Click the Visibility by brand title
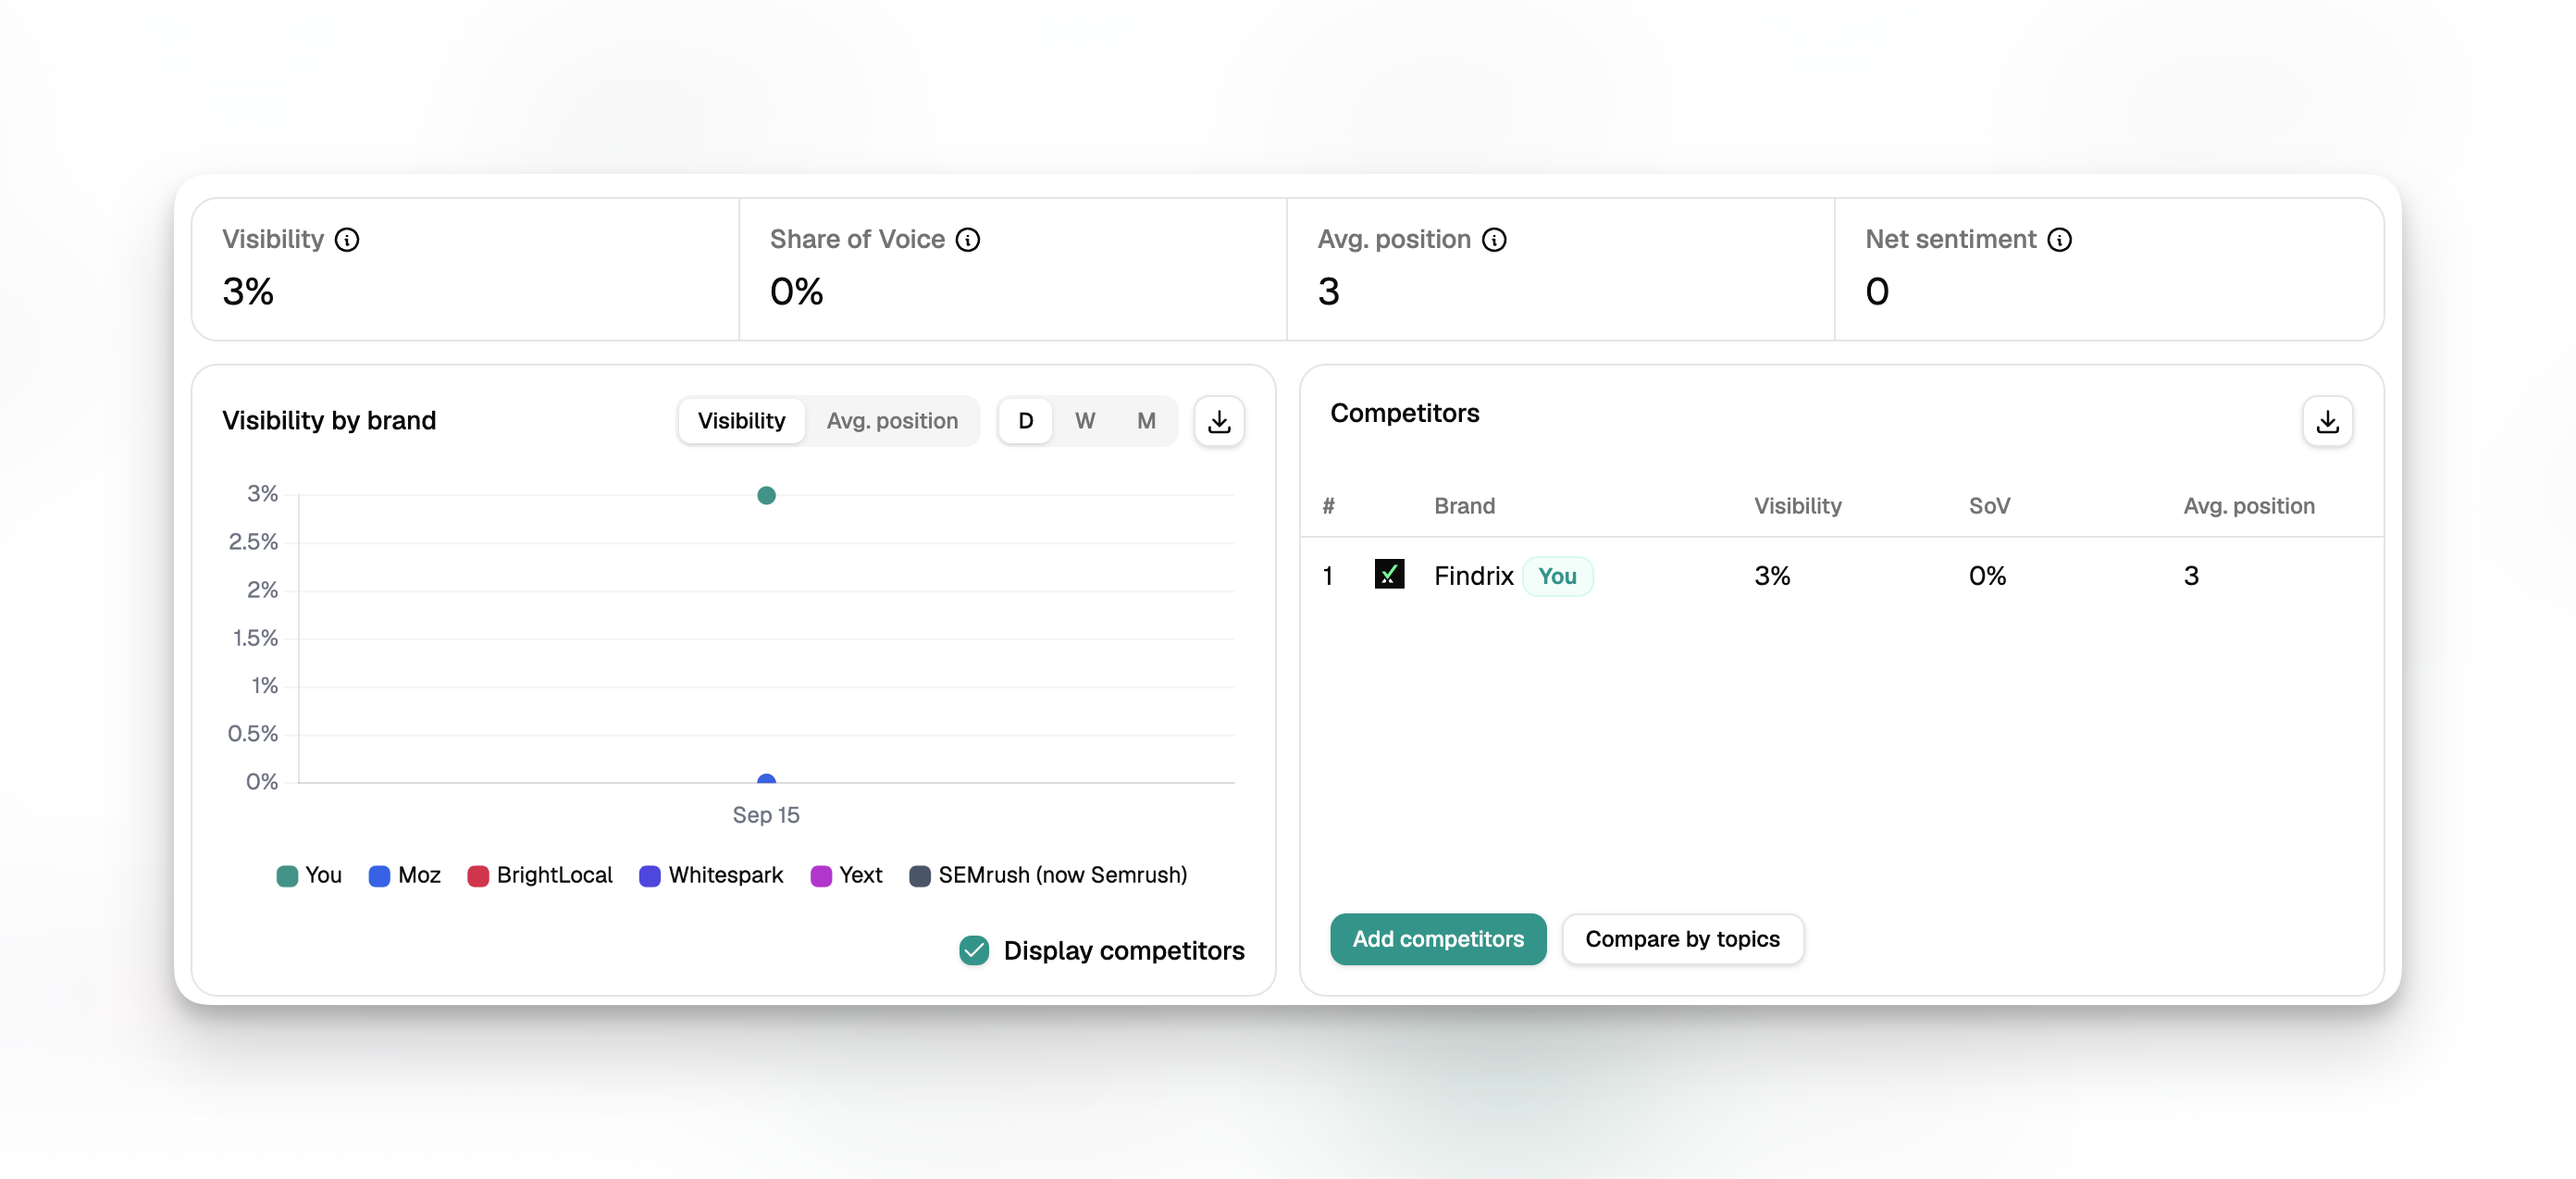The image size is (2576, 1179). click(329, 421)
